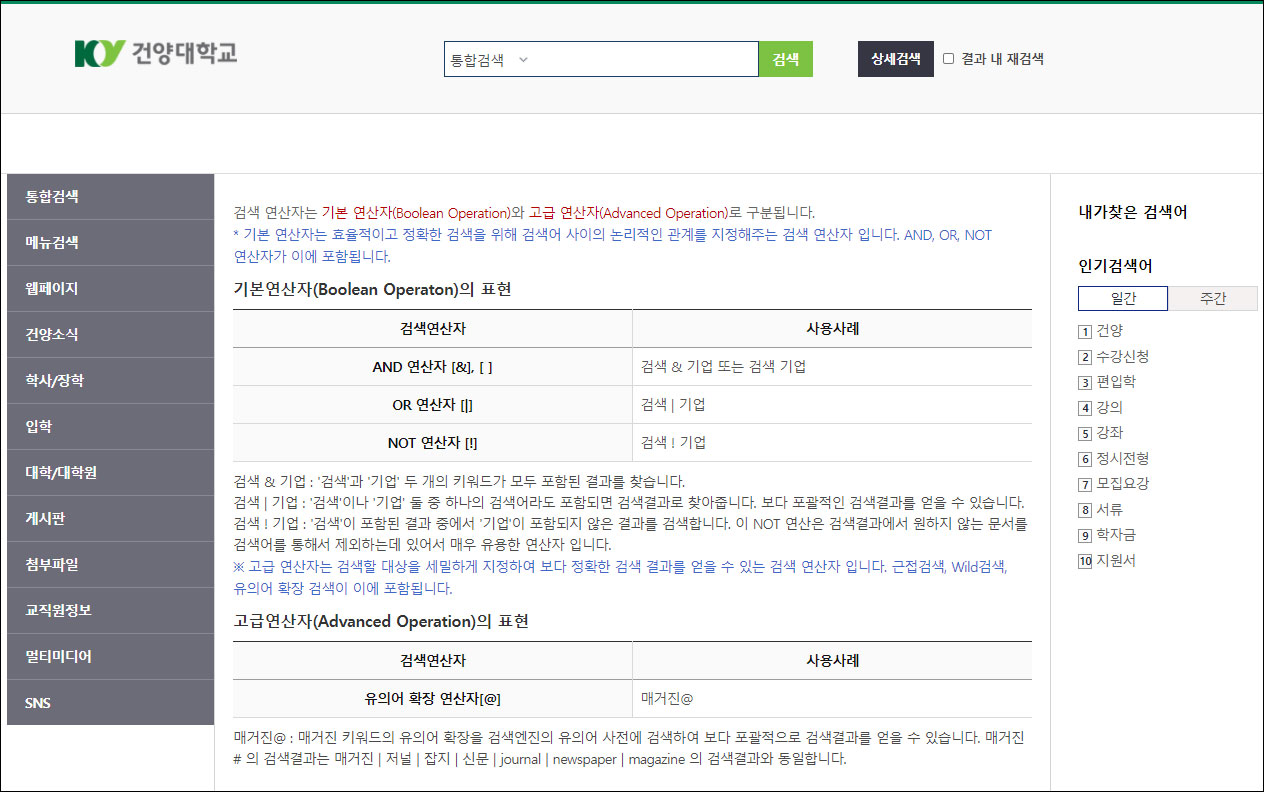Click popular keyword 모집요강
This screenshot has height=792, width=1264.
coord(1122,484)
